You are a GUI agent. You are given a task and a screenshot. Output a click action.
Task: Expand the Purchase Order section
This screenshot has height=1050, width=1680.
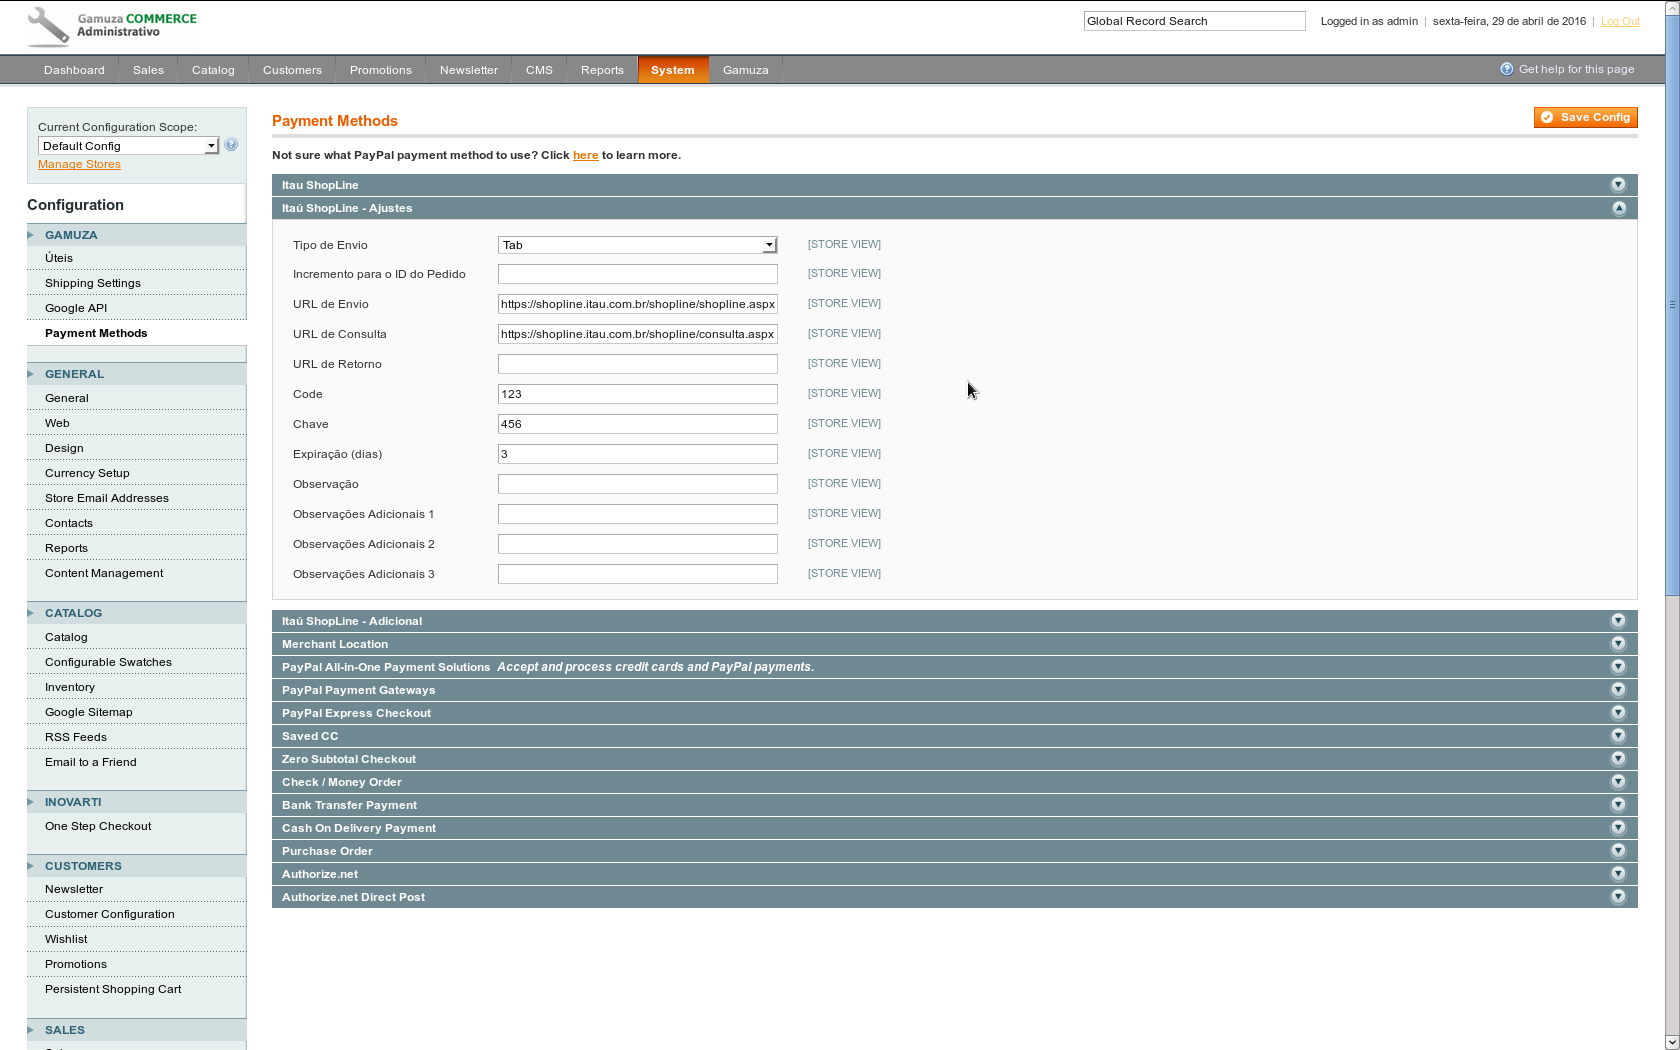pos(1618,851)
